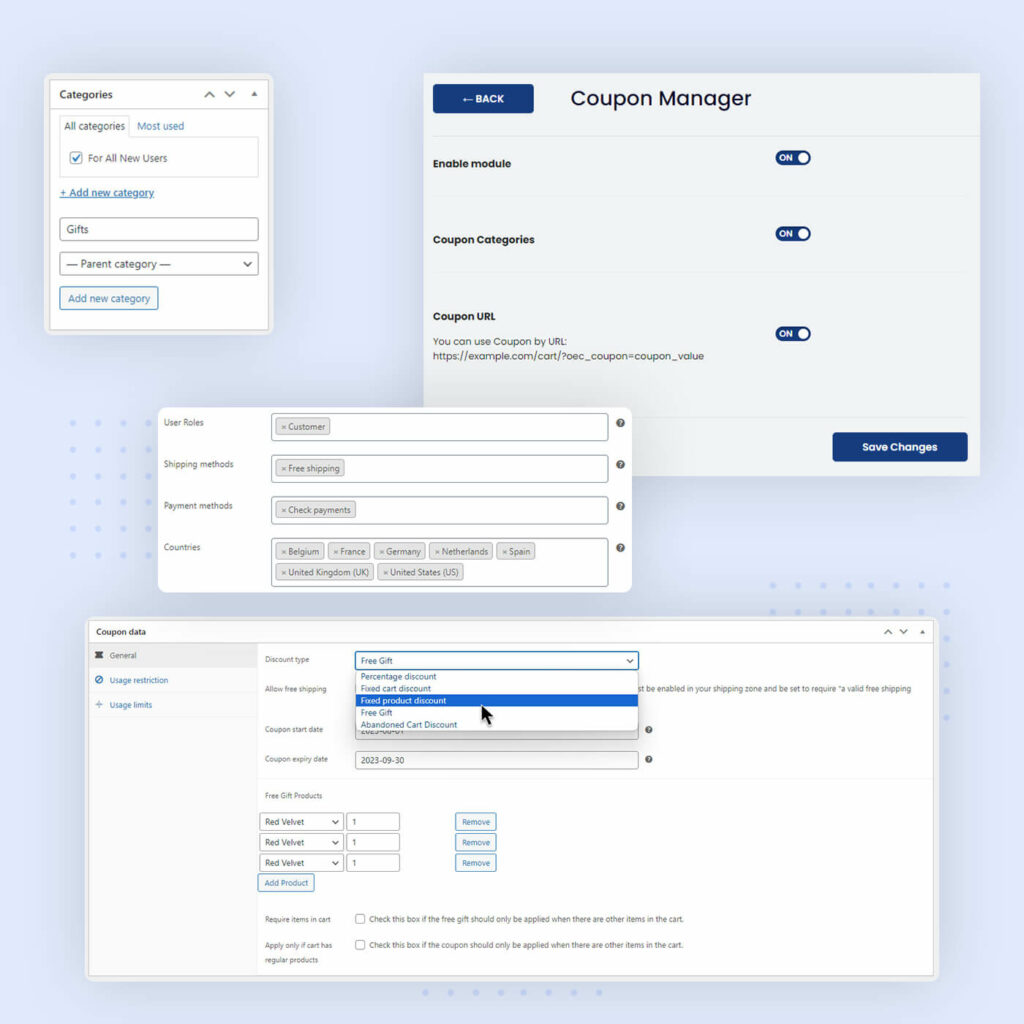Open the first Red Velvet product dropdown
The image size is (1024, 1024).
pyautogui.click(x=302, y=822)
